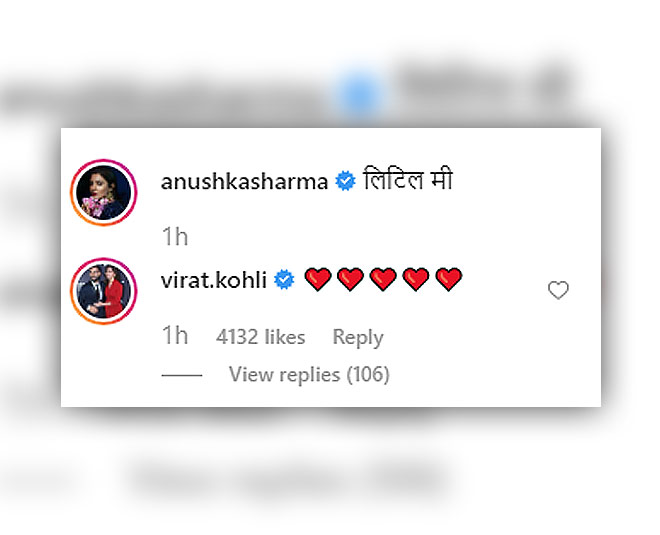Screen dimensions: 660x535
Task: Open the 4132 likes list
Action: click(x=261, y=337)
